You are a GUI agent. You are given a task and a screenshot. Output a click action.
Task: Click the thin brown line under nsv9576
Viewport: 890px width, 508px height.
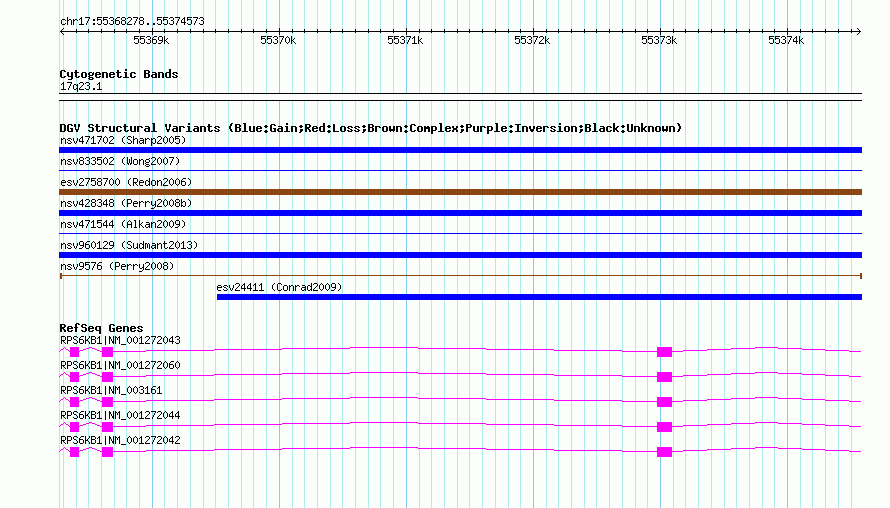pyautogui.click(x=460, y=276)
